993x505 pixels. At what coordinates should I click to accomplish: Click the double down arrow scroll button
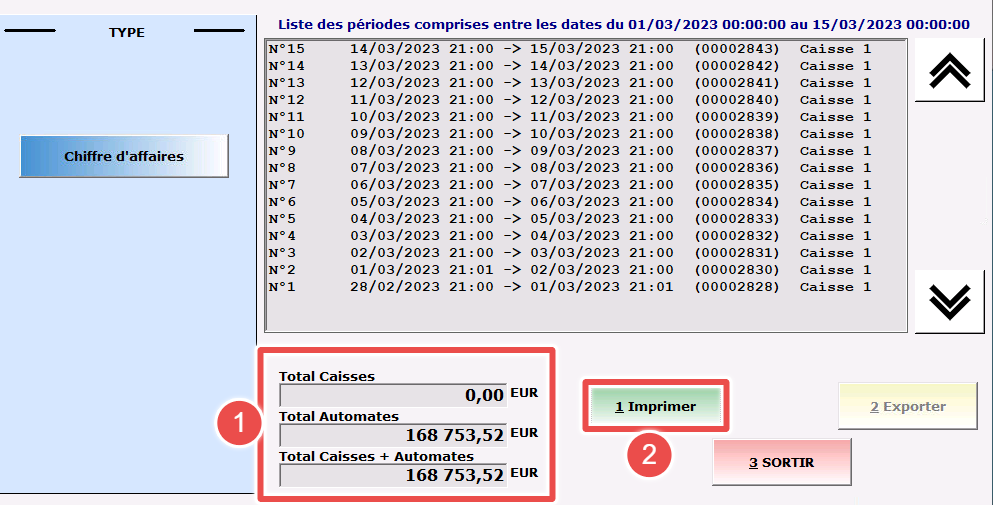949,301
